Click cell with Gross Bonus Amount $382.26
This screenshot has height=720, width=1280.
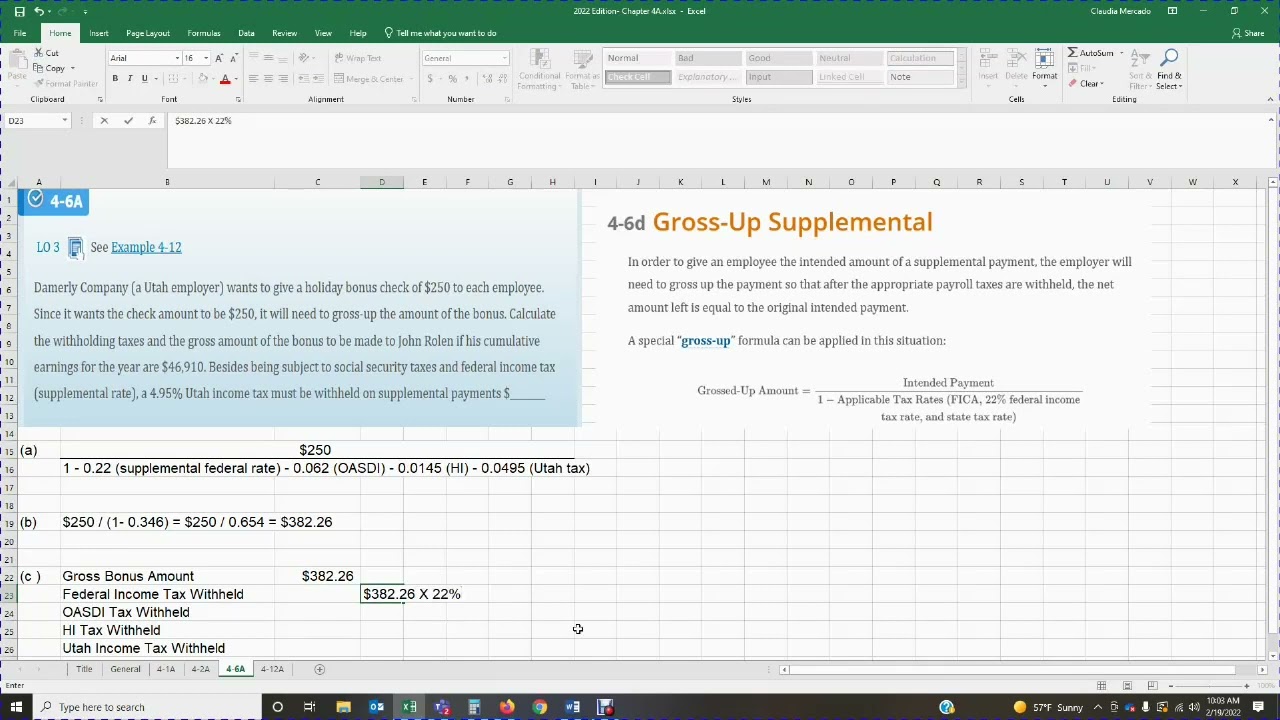(318, 576)
